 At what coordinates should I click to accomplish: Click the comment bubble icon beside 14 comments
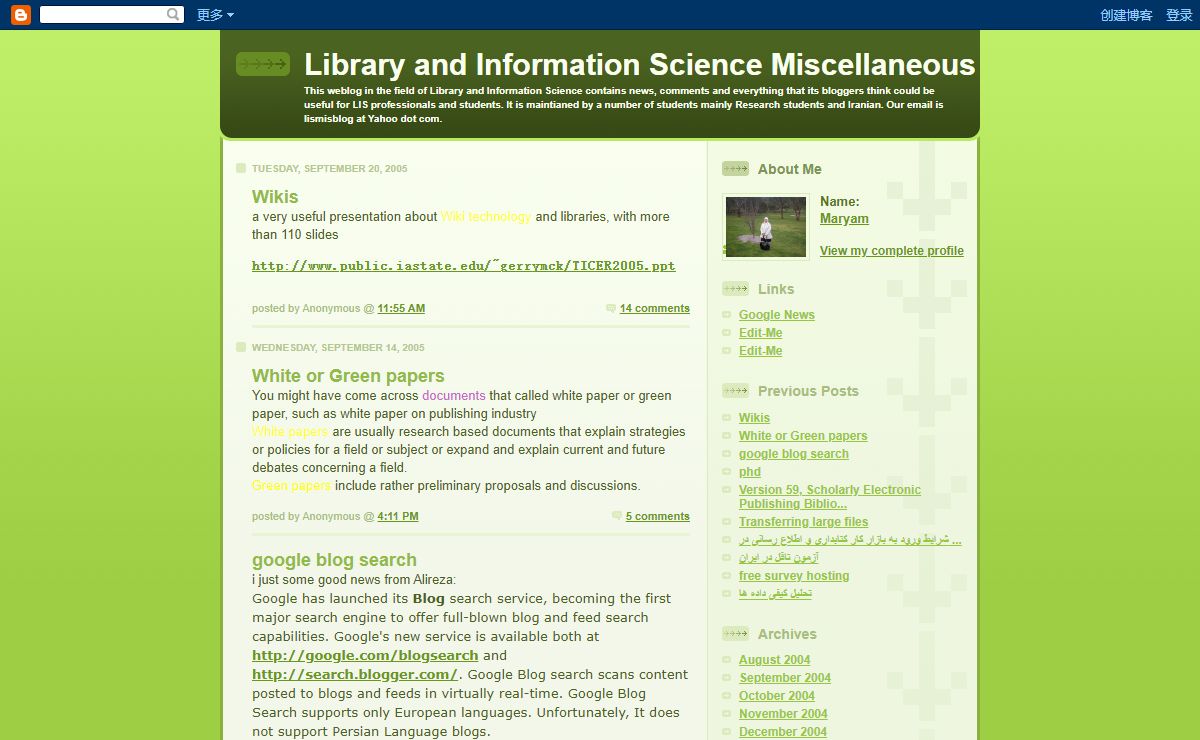coord(611,308)
